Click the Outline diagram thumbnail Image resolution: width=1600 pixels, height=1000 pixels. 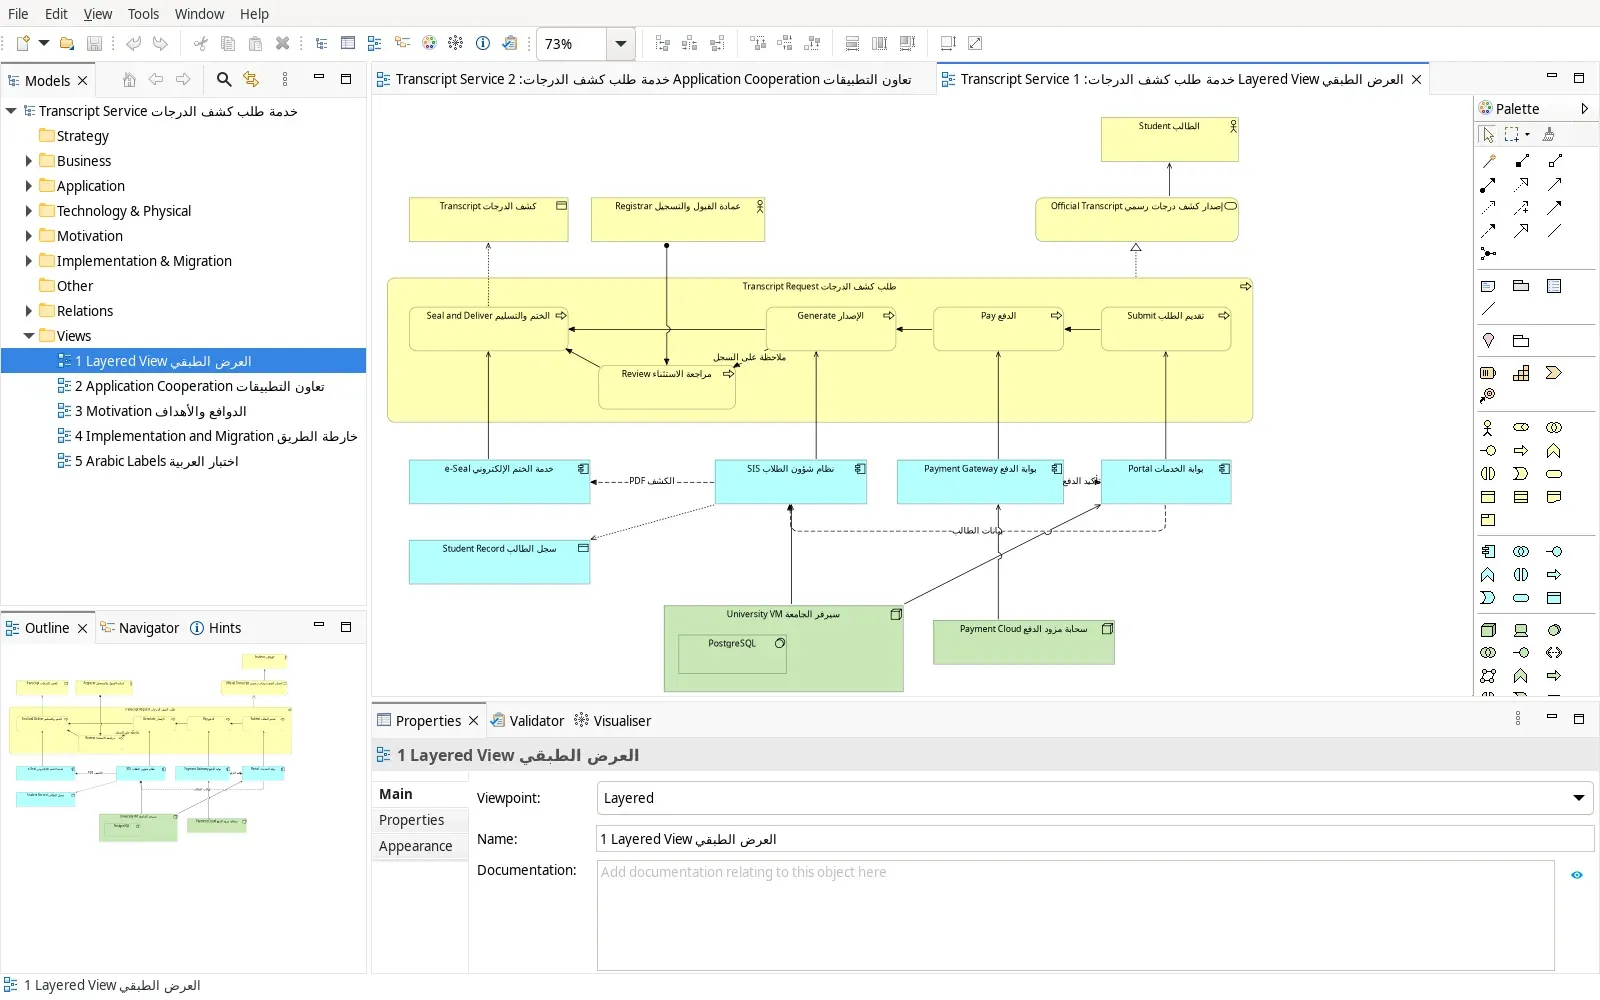click(x=152, y=747)
